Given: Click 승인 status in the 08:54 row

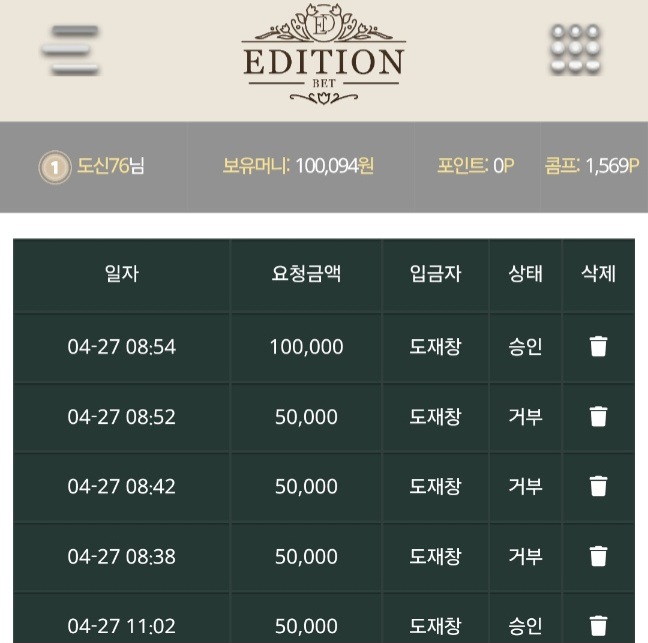Looking at the screenshot, I should pyautogui.click(x=525, y=347).
